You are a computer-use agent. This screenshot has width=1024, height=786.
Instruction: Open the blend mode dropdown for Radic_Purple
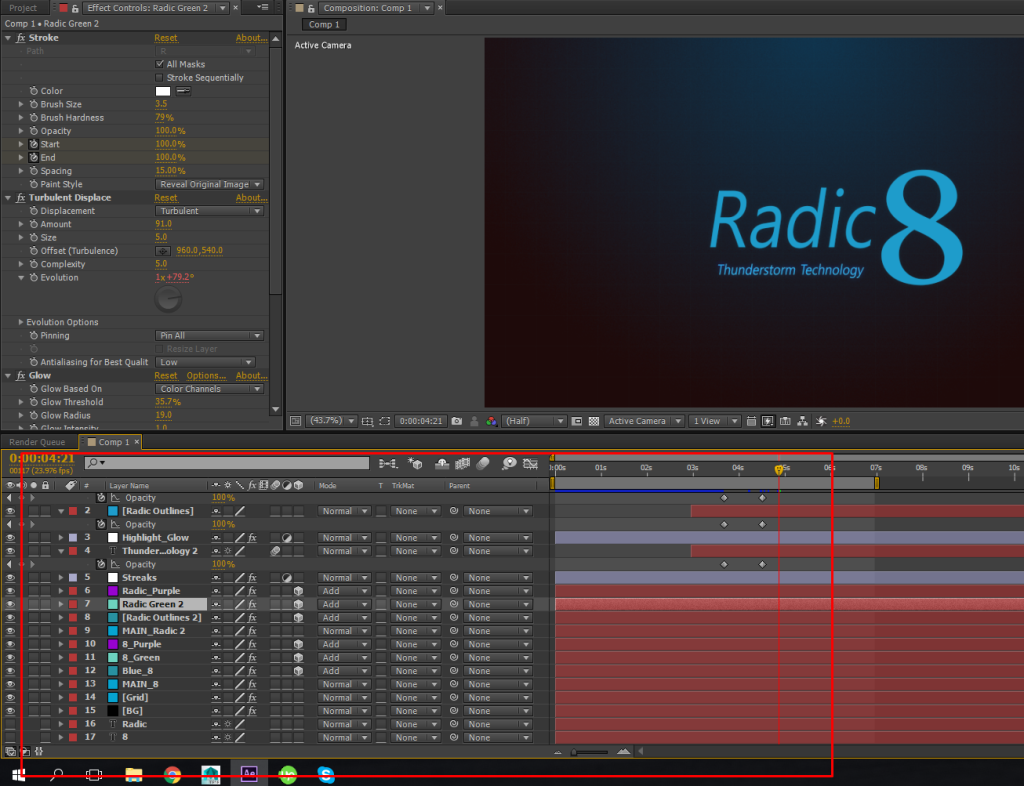tap(343, 591)
